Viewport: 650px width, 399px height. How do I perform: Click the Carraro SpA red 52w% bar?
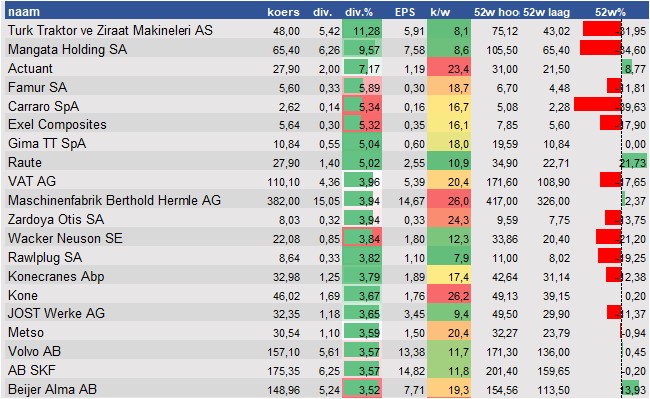point(597,105)
